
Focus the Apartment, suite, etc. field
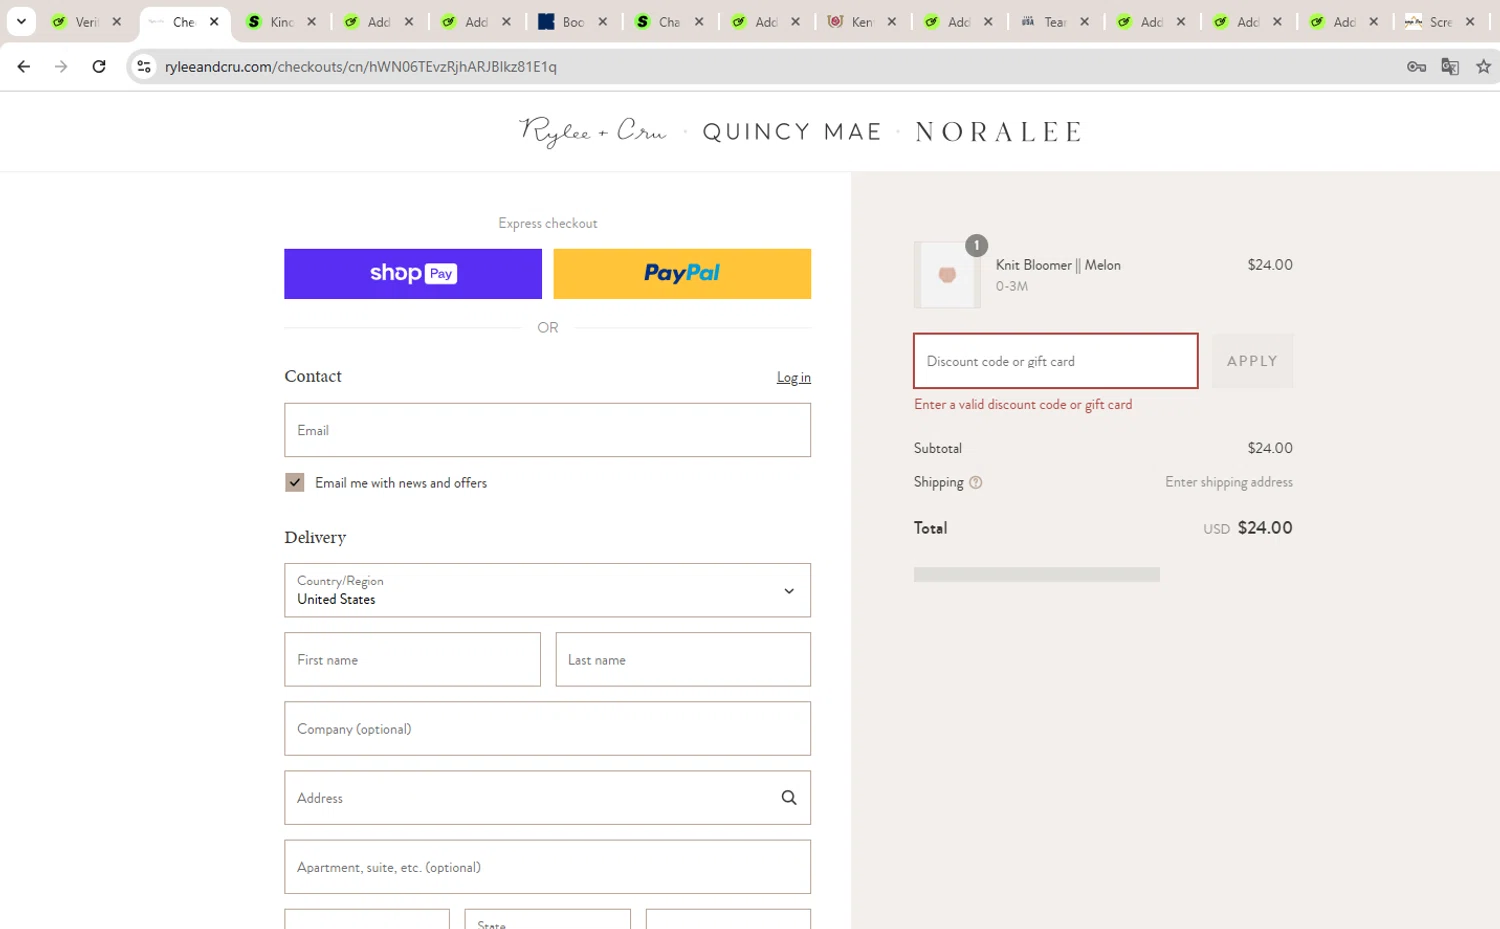tap(547, 866)
